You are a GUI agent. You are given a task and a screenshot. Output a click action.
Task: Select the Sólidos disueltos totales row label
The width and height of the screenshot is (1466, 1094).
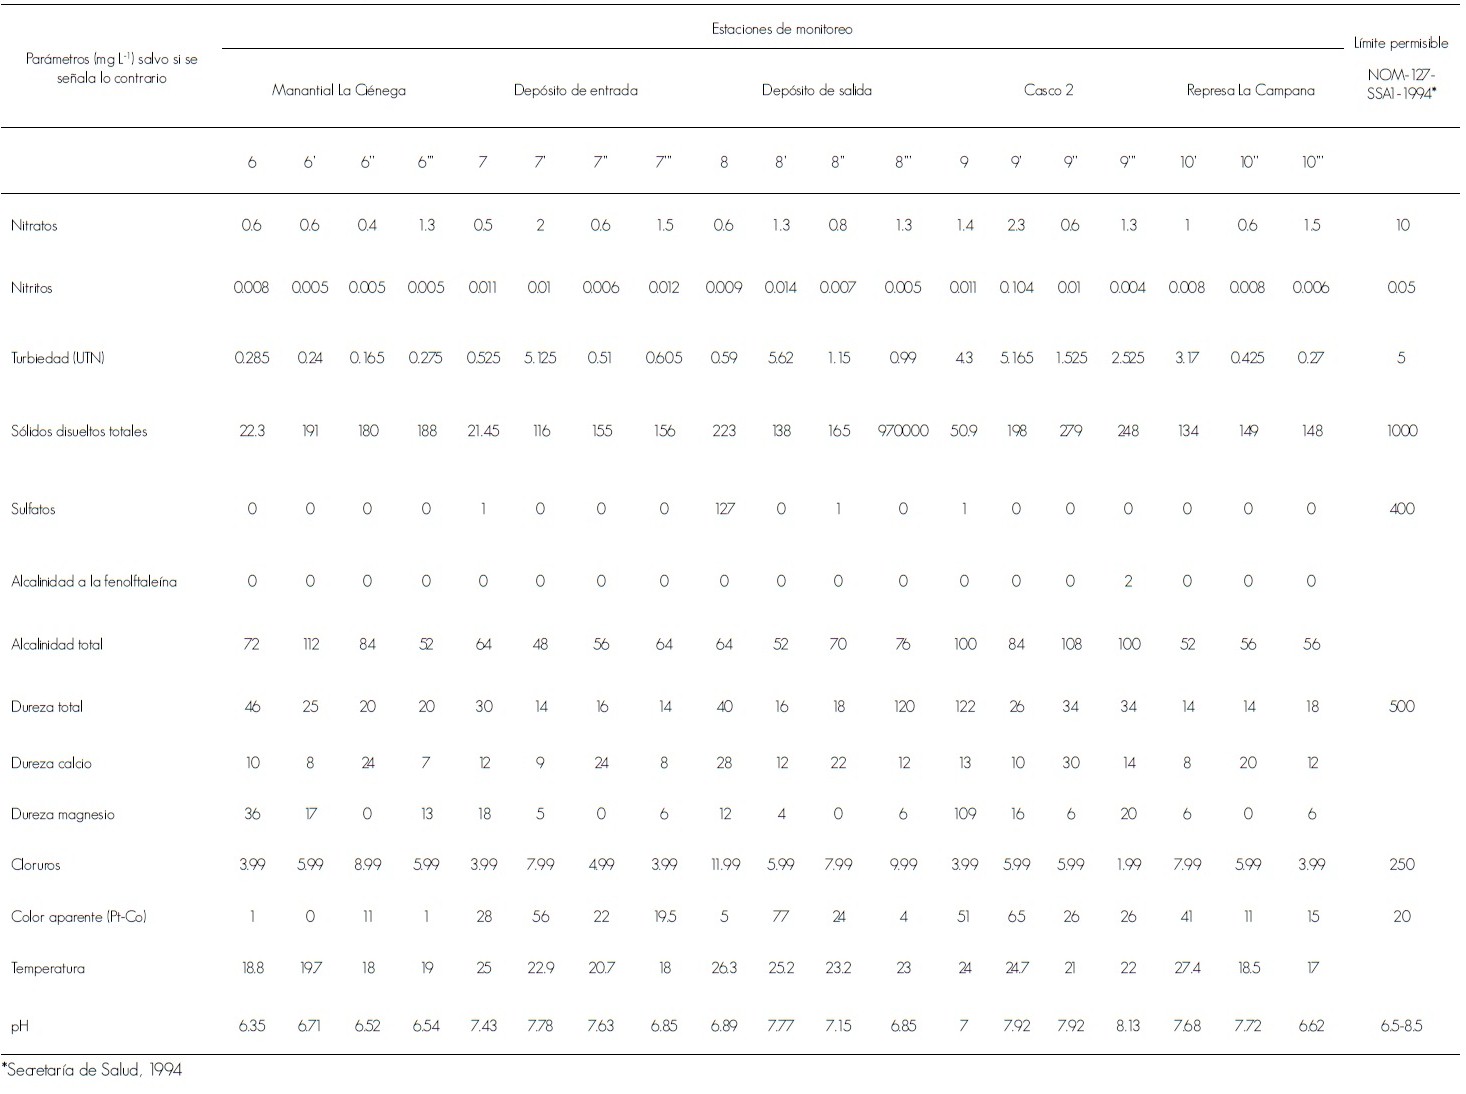click(x=79, y=432)
